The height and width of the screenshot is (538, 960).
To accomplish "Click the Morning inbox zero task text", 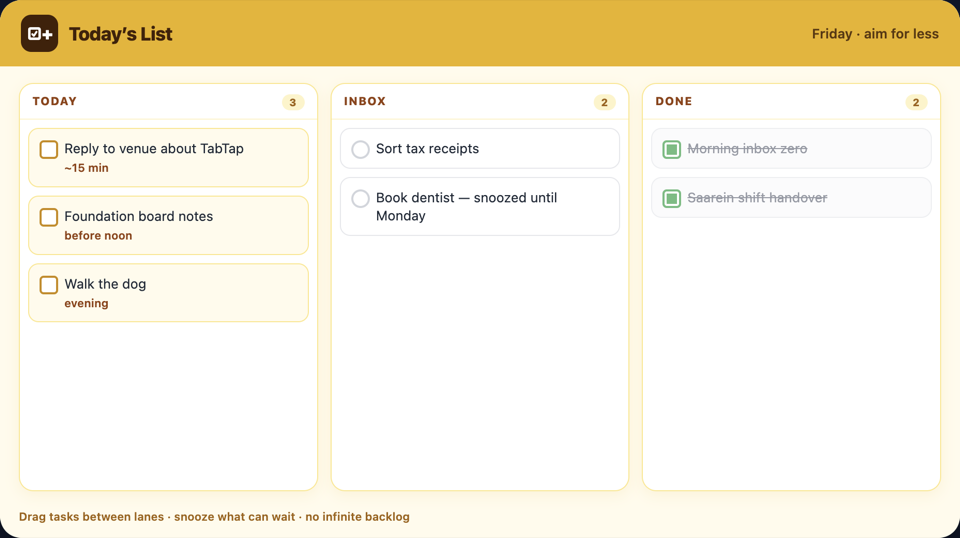I will (747, 149).
